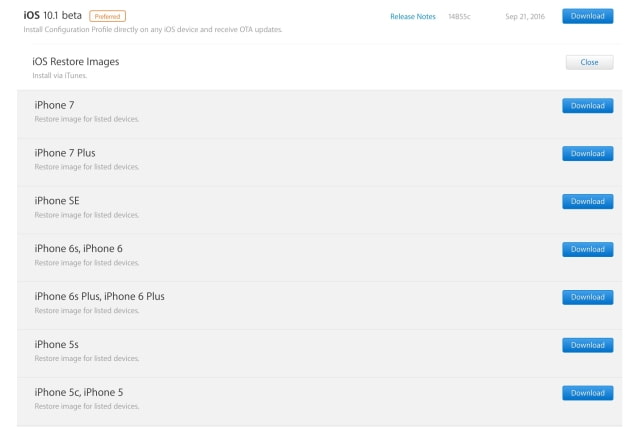Download the iPhone 6s, iPhone 6 image
Image resolution: width=640 pixels, height=427 pixels.
587,249
